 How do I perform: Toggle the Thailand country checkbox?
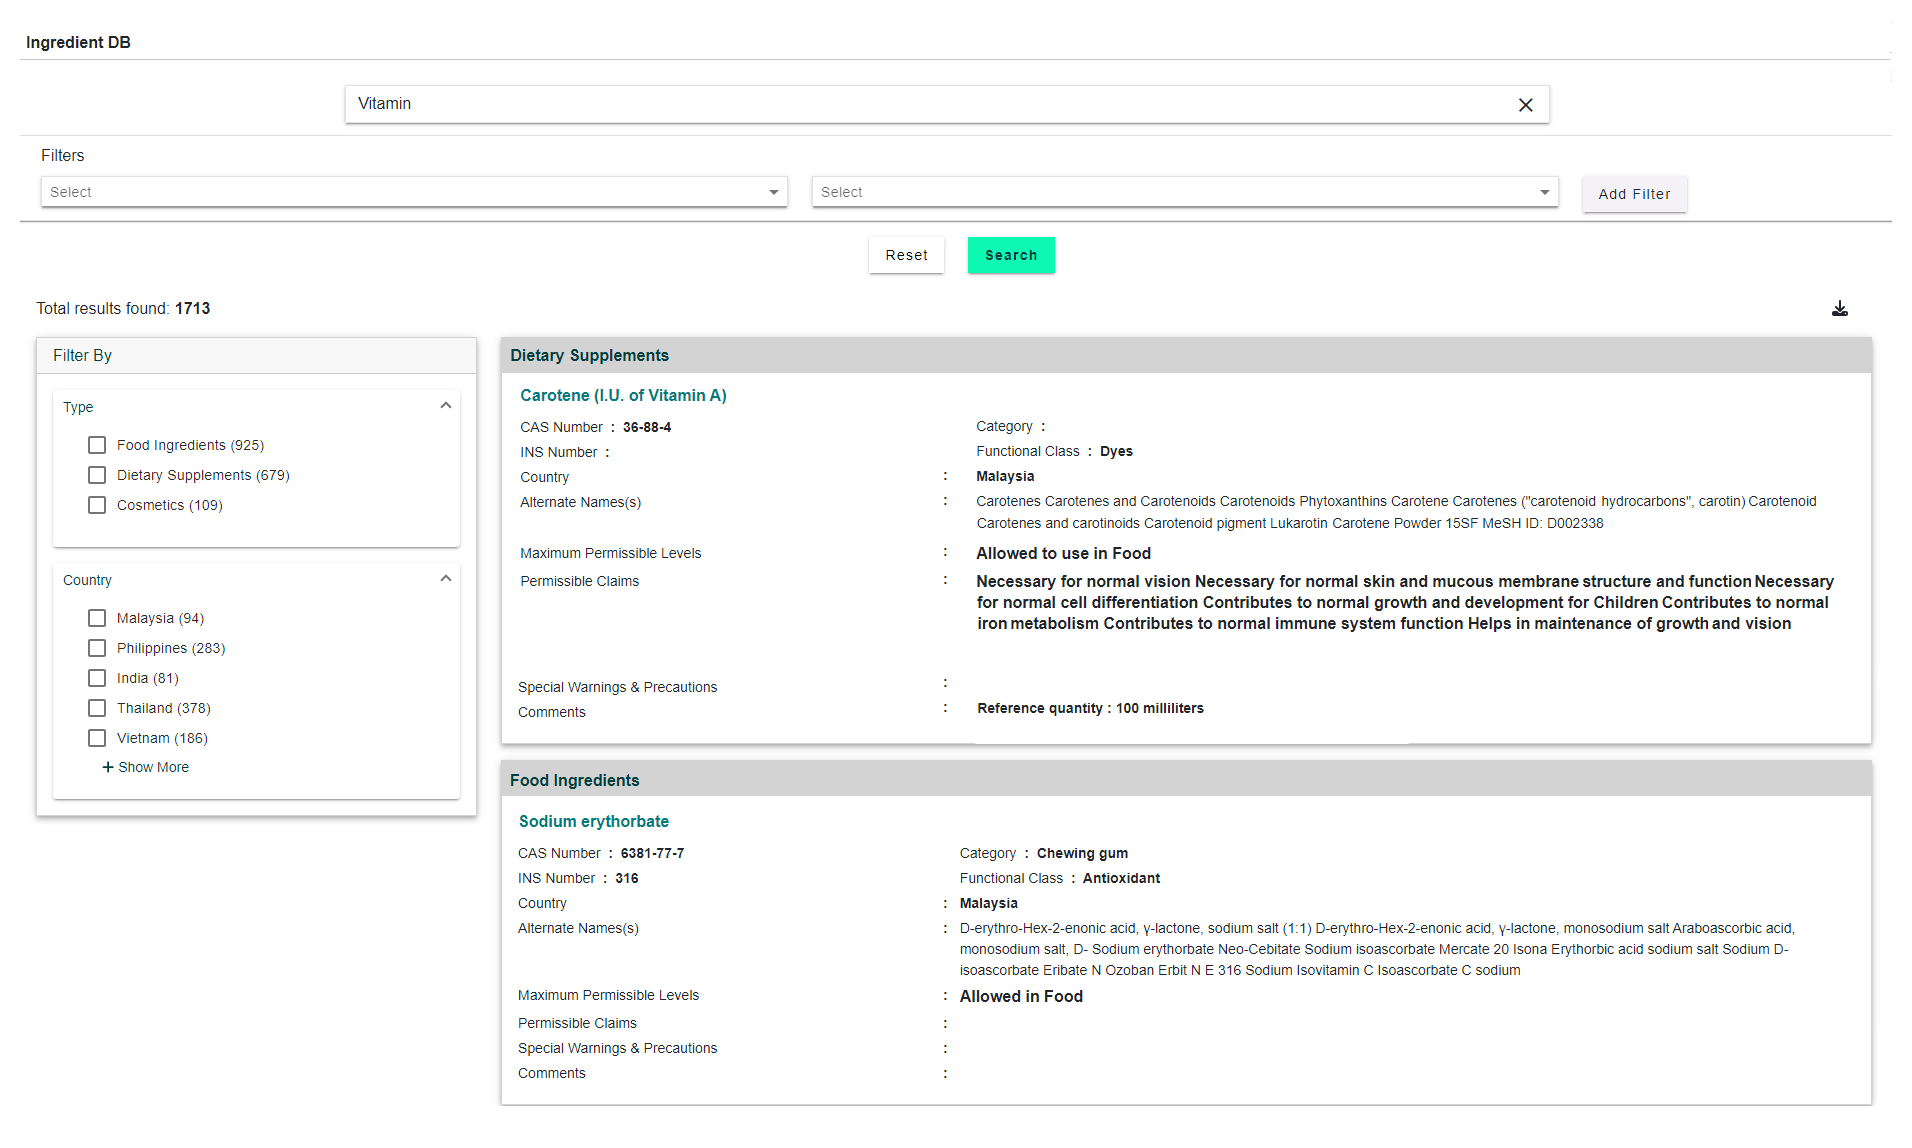(x=97, y=708)
